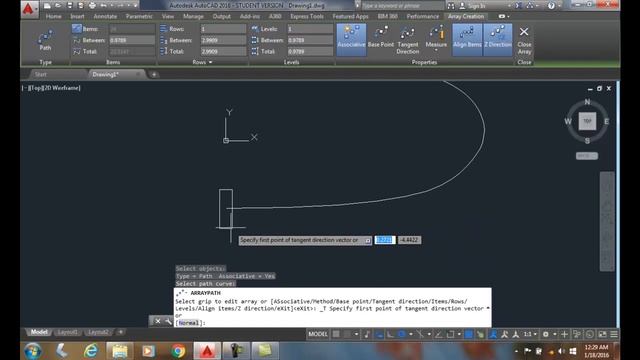This screenshot has width=640, height=360.
Task: Click the Save quick access icon
Action: coord(69,6)
